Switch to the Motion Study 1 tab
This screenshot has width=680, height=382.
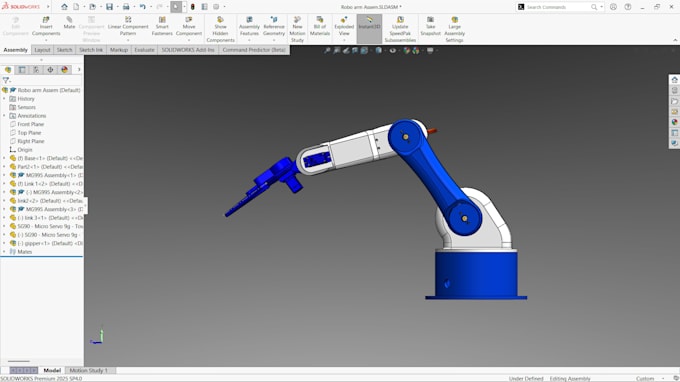88,371
